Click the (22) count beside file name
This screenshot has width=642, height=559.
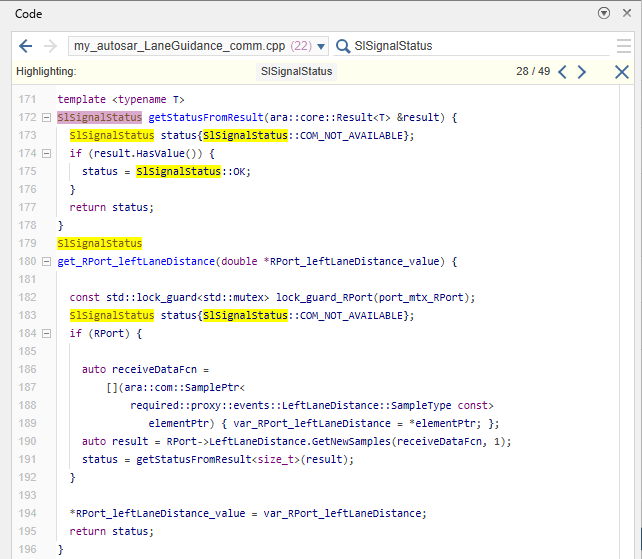[301, 46]
